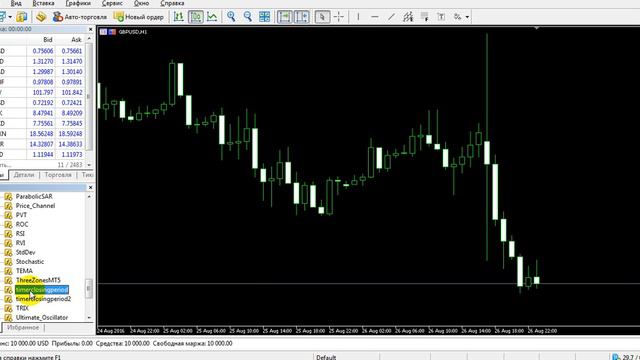Open the dropdown arrow beside first toolbar icon
This screenshot has height=360, width=640.
click(10, 17)
